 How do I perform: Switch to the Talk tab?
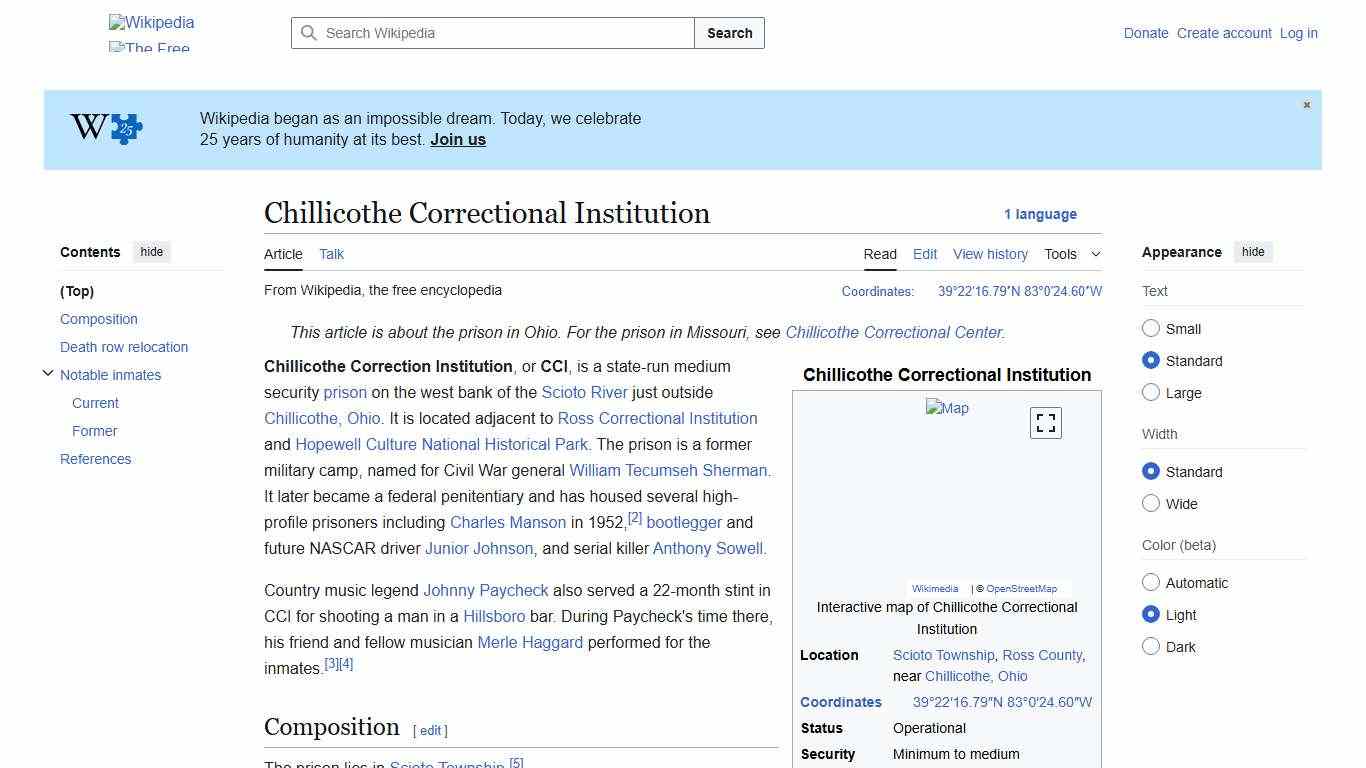(x=331, y=254)
